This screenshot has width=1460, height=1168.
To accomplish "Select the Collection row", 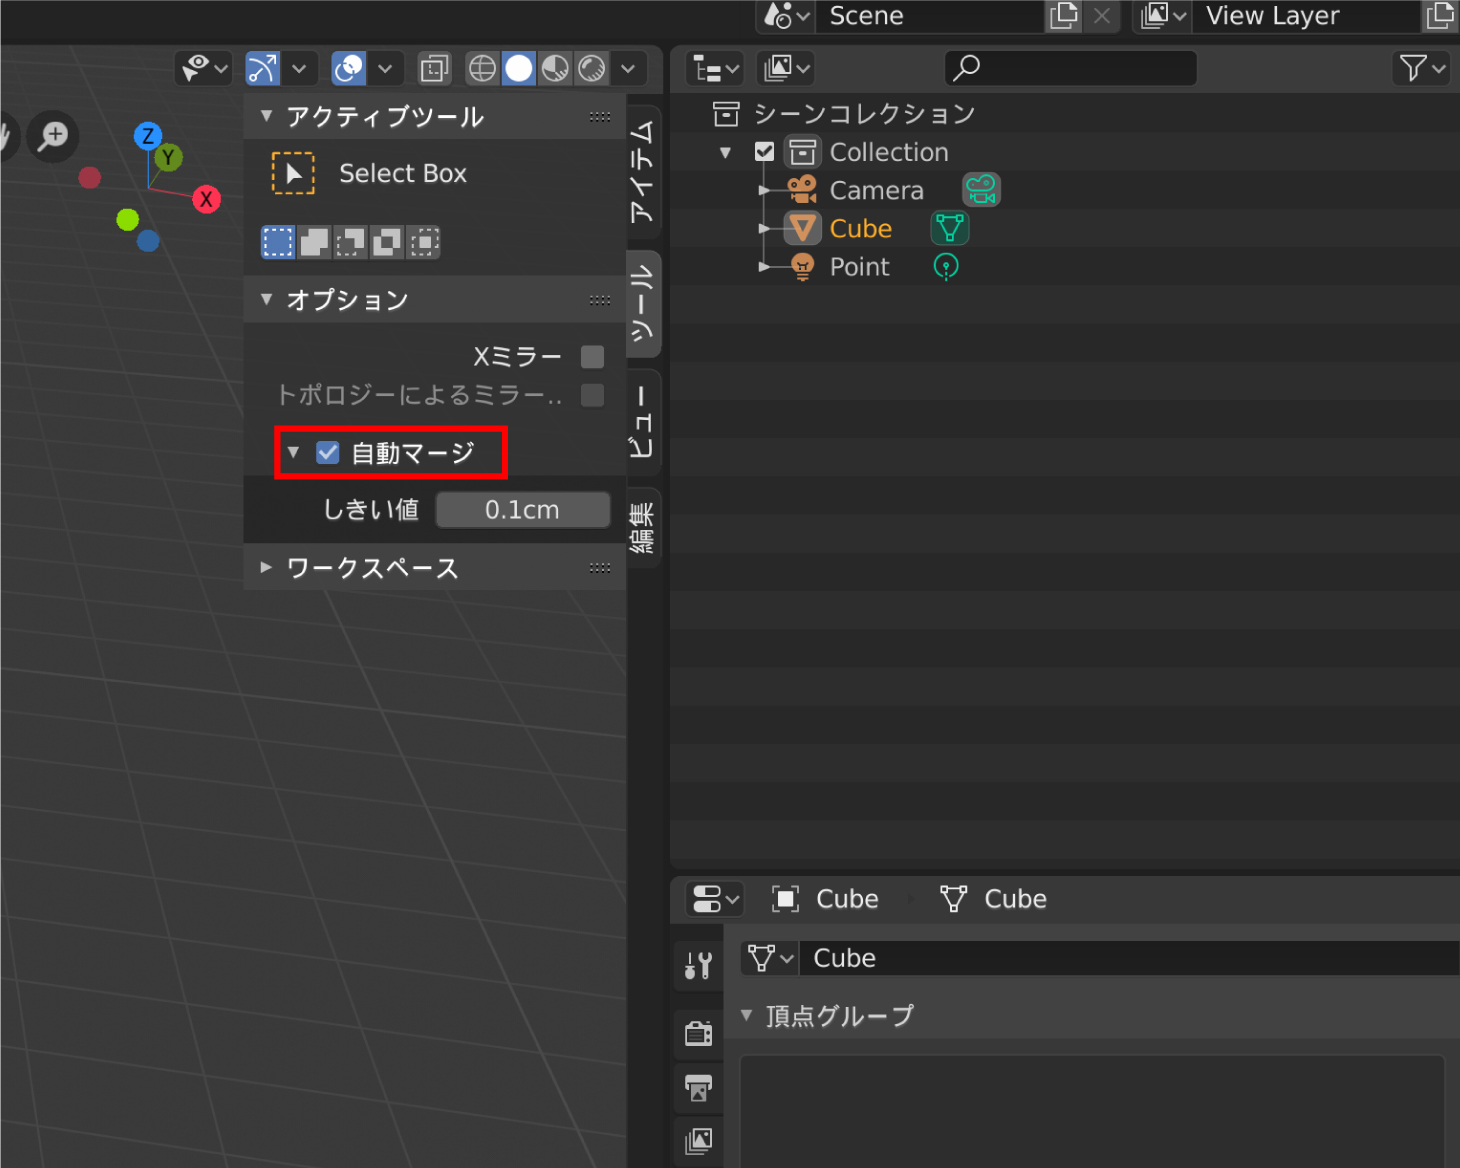I will click(1065, 152).
